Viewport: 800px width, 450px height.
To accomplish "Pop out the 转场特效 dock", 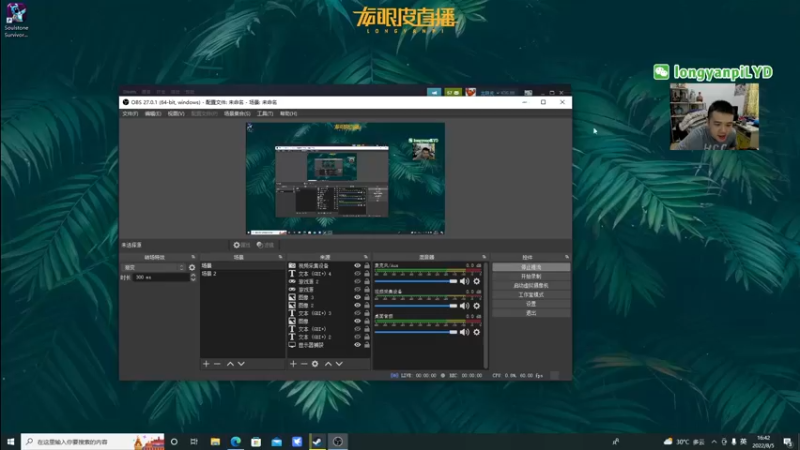I will pyautogui.click(x=193, y=257).
